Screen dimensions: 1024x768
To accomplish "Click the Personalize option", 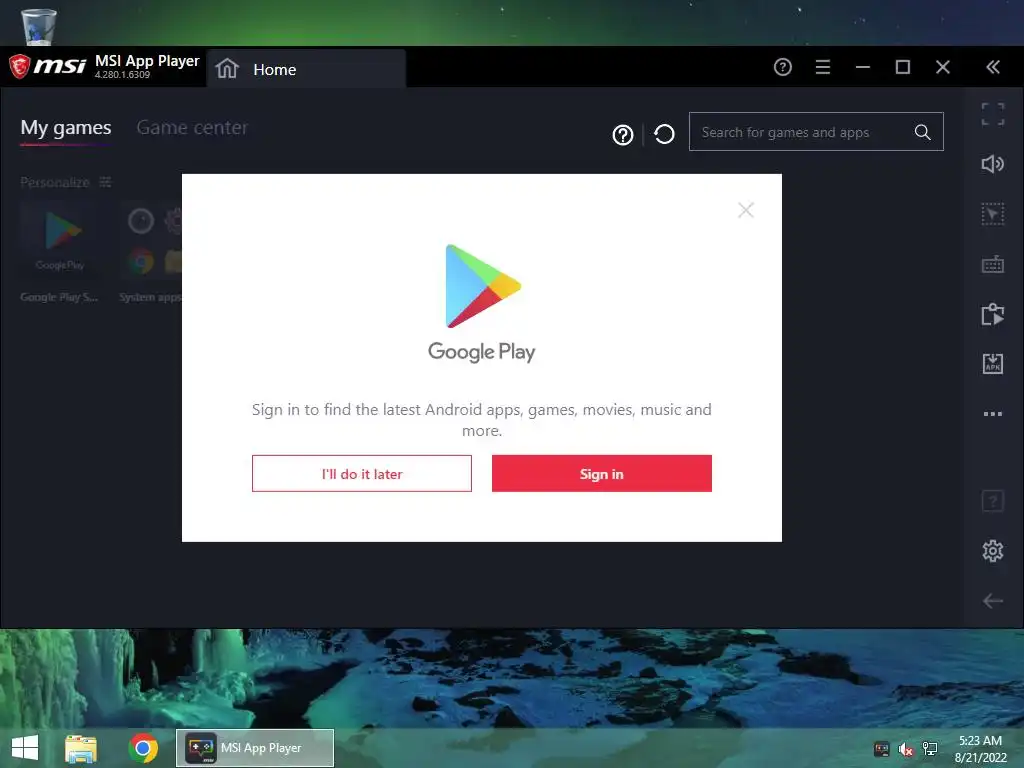I will (65, 182).
